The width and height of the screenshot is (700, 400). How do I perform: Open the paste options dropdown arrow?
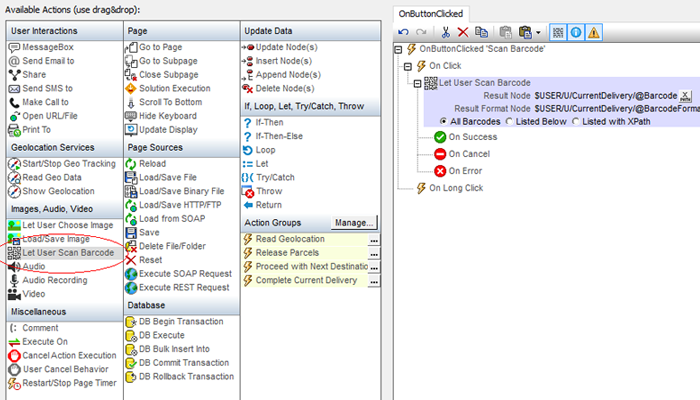tap(539, 32)
